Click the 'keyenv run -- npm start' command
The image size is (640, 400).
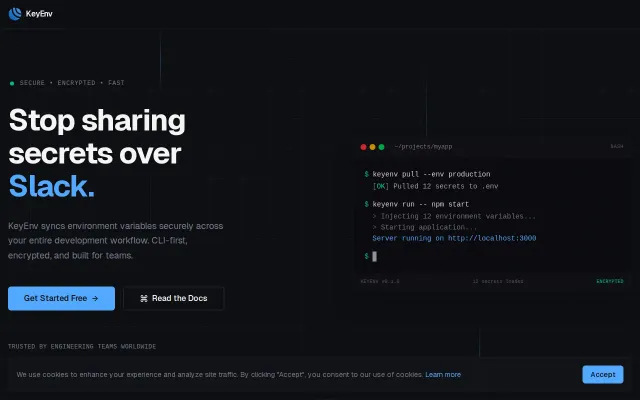[x=420, y=204]
